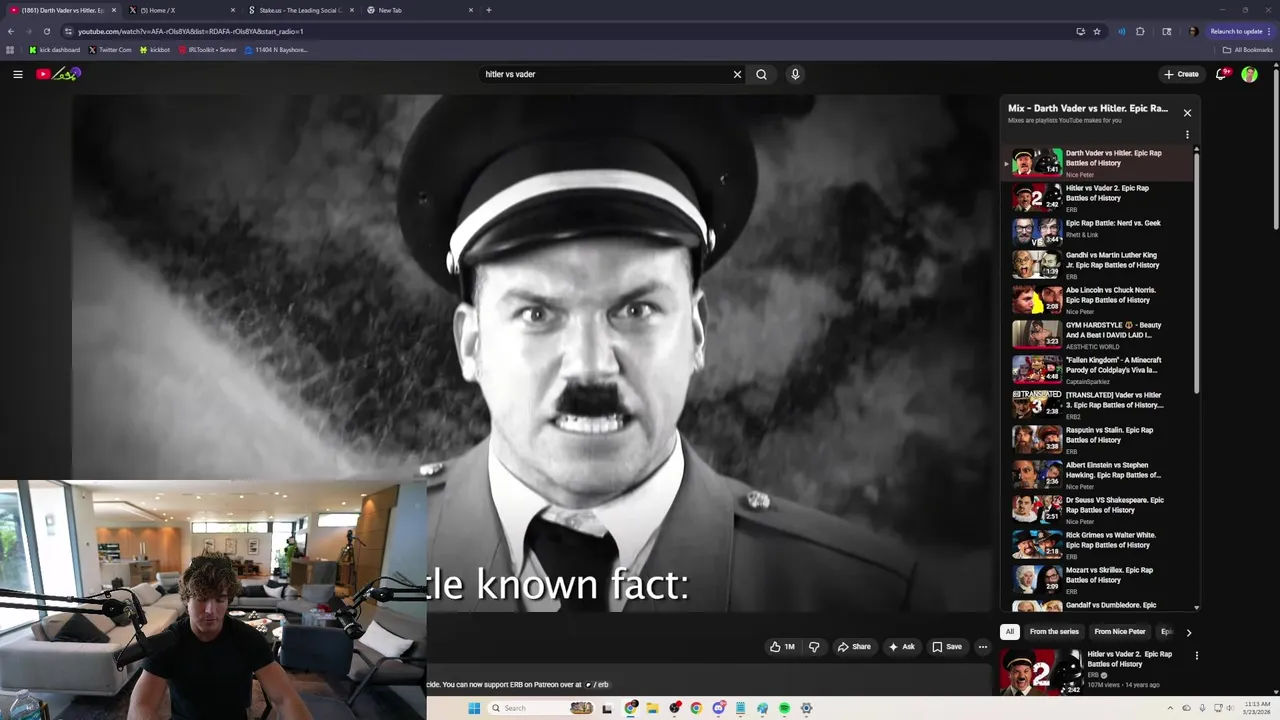The height and width of the screenshot is (720, 1280).
Task: Play Rasputin vs Stalin video
Action: tap(1098, 440)
